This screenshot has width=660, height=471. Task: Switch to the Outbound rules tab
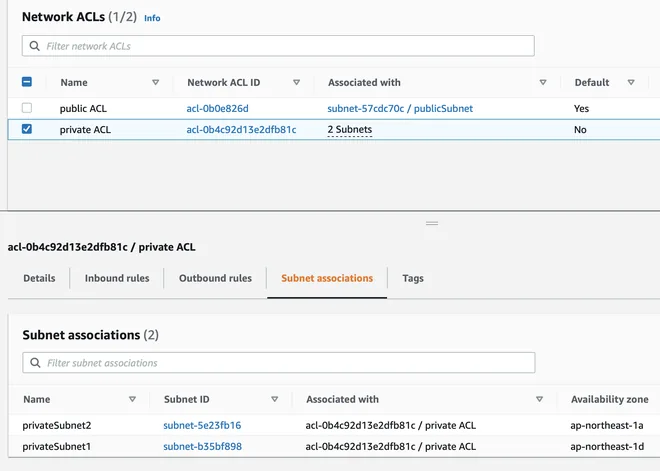216,278
